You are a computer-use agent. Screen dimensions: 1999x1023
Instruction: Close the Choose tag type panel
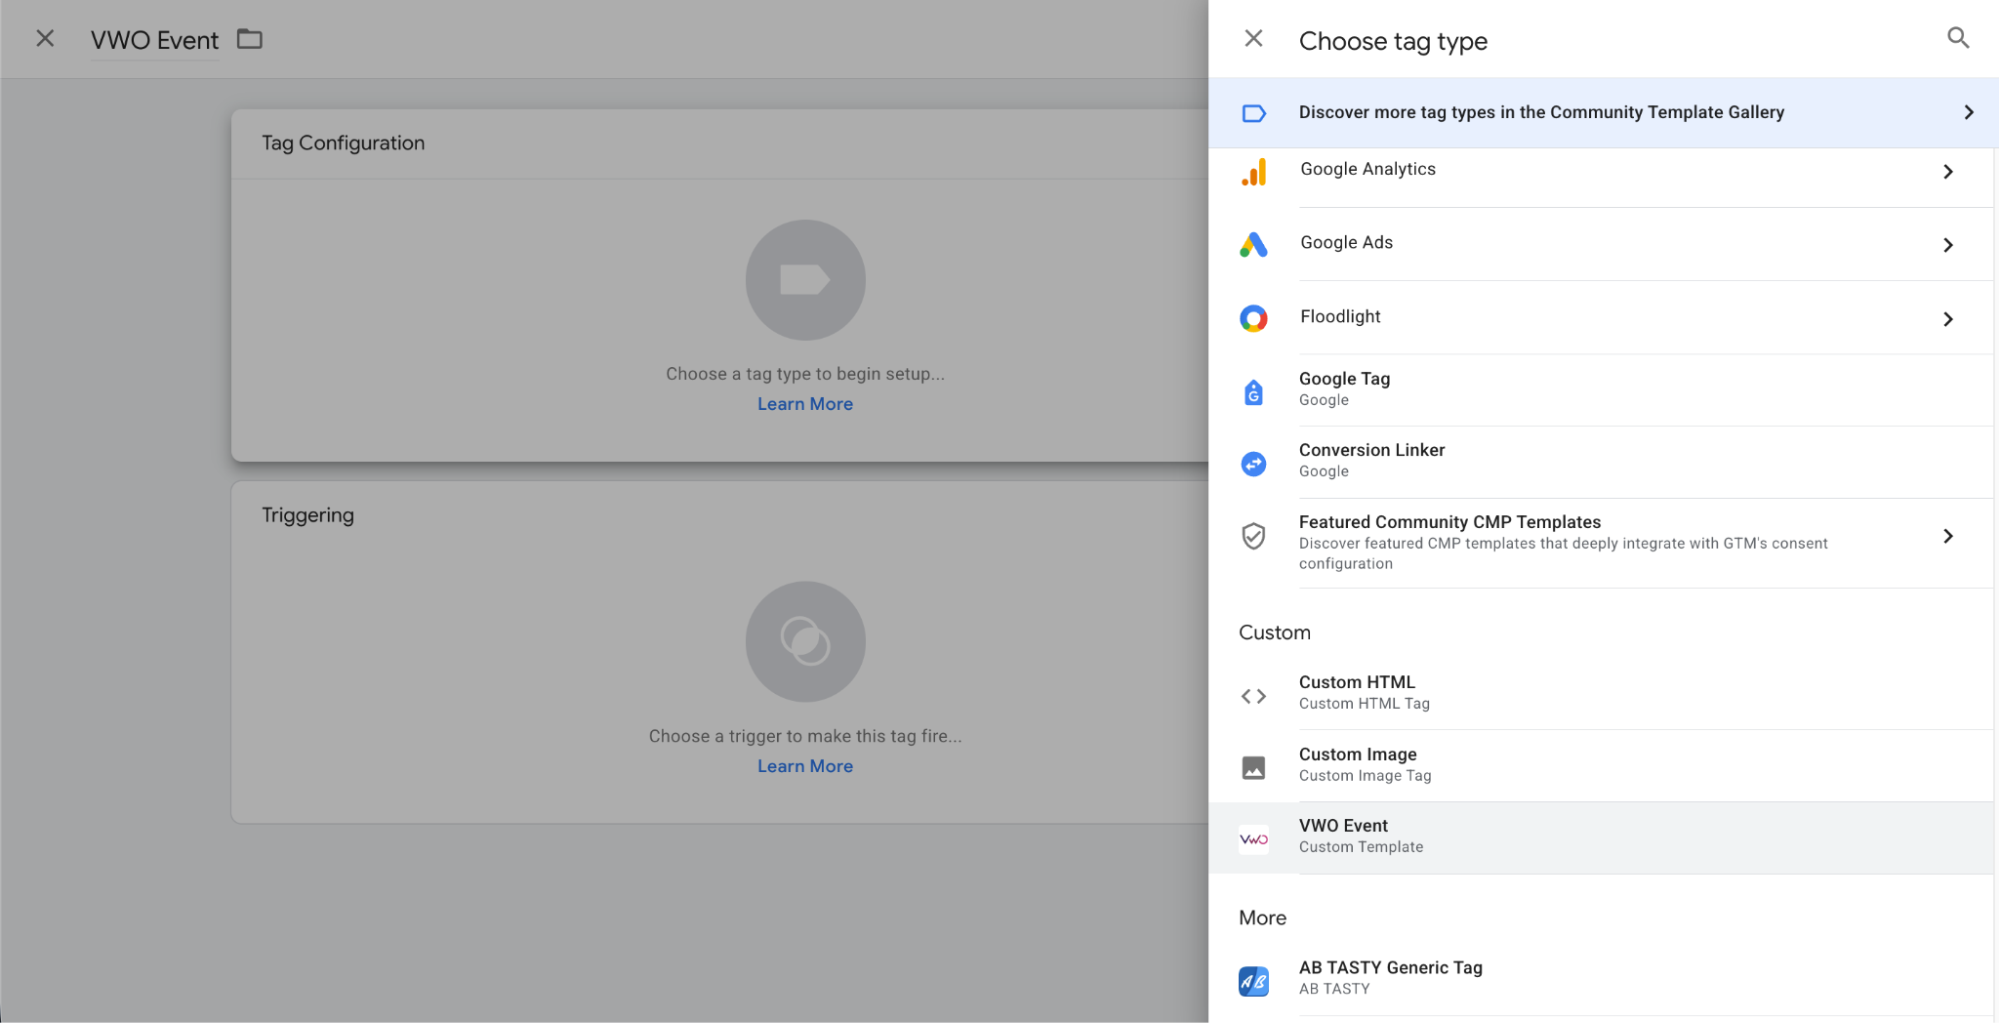(x=1253, y=39)
